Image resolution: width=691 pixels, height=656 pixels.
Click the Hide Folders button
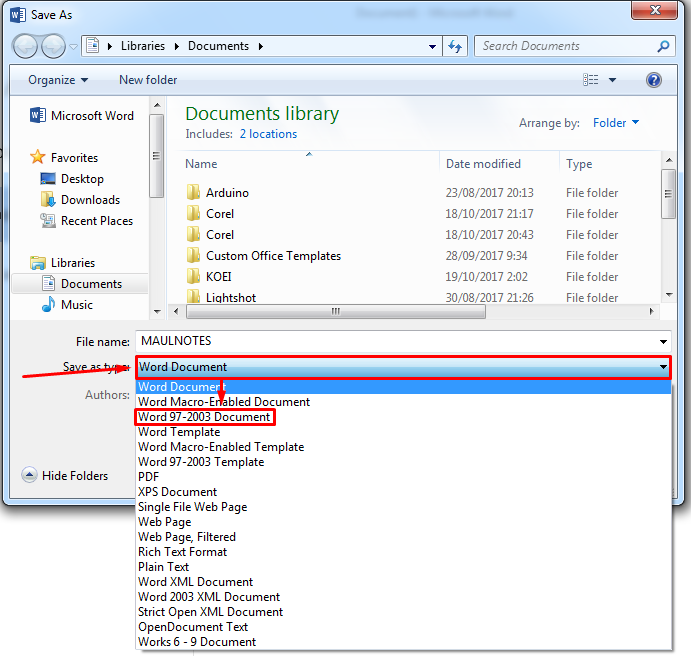(65, 475)
